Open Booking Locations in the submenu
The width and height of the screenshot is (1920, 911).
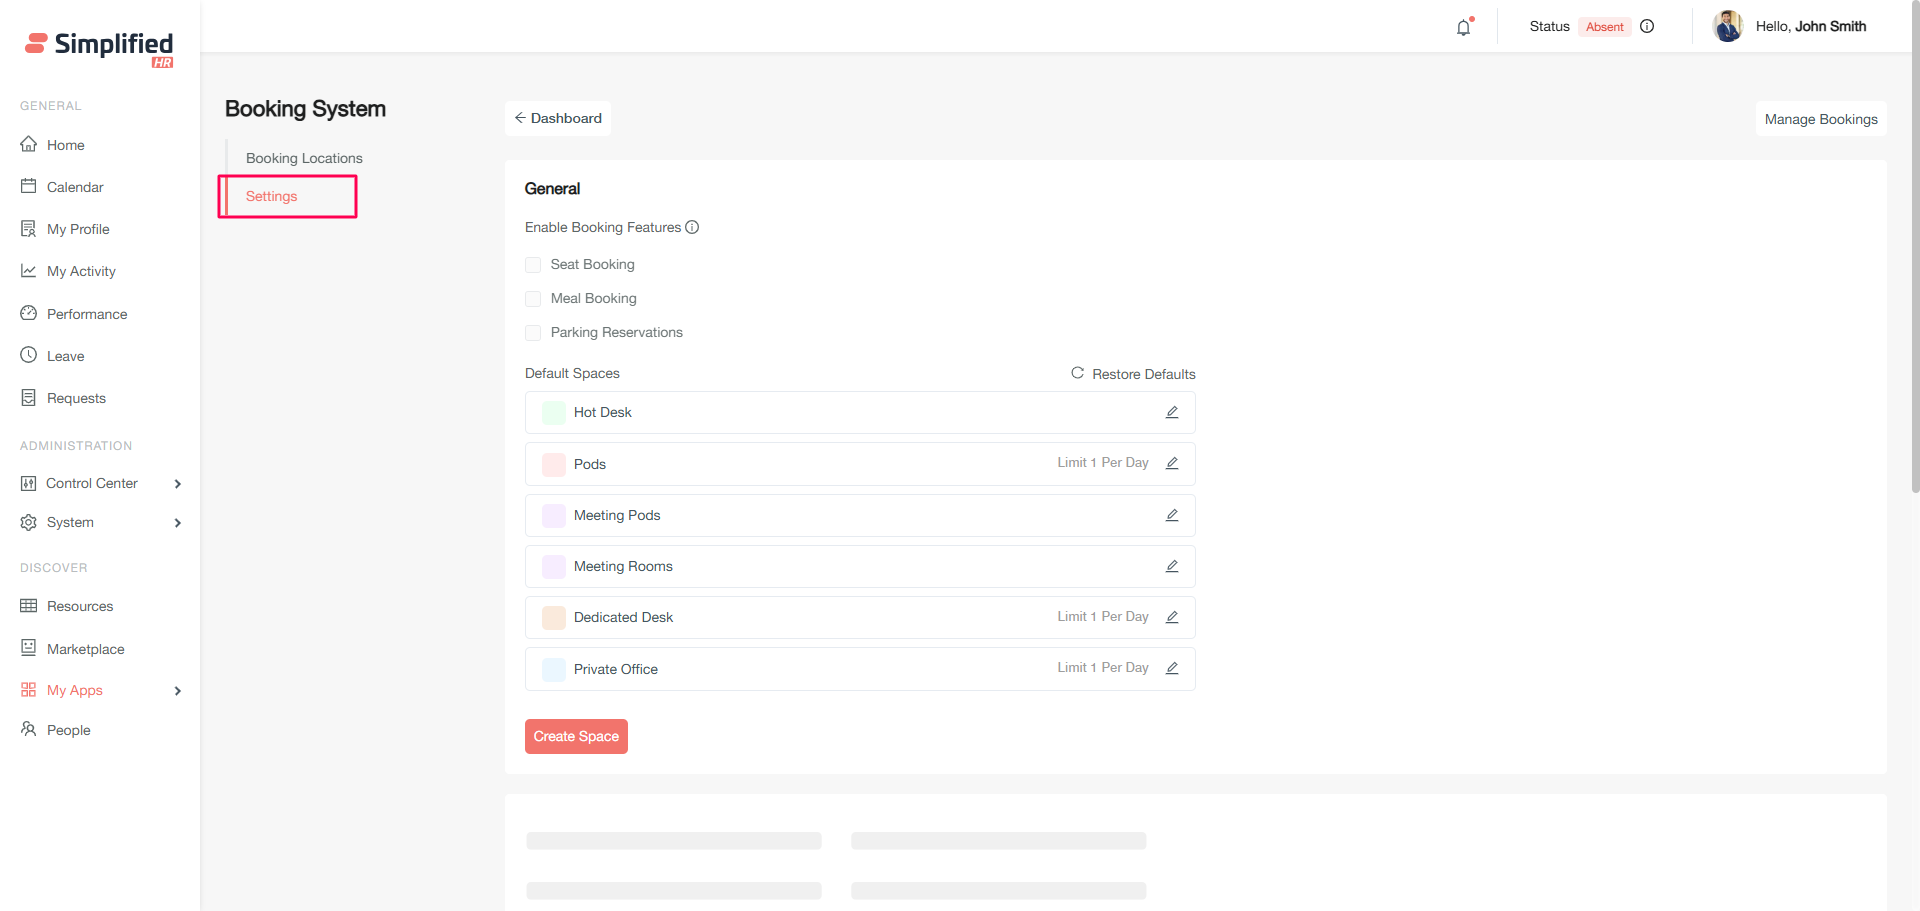(x=304, y=158)
